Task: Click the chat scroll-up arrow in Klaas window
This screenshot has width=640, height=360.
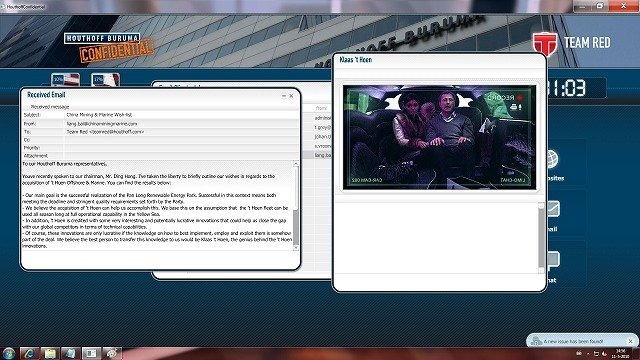Action: coord(541,205)
